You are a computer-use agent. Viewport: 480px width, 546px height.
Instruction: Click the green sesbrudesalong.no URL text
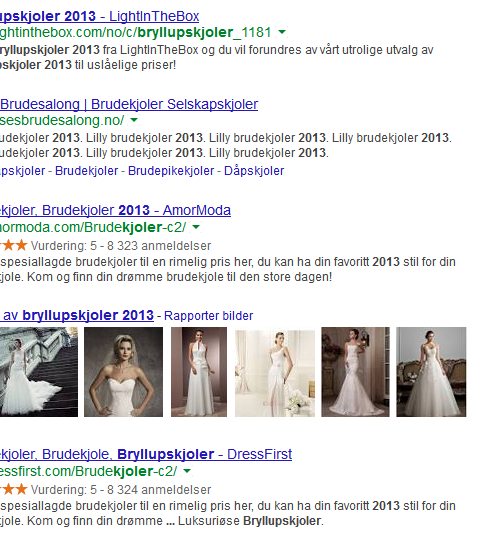coord(62,120)
